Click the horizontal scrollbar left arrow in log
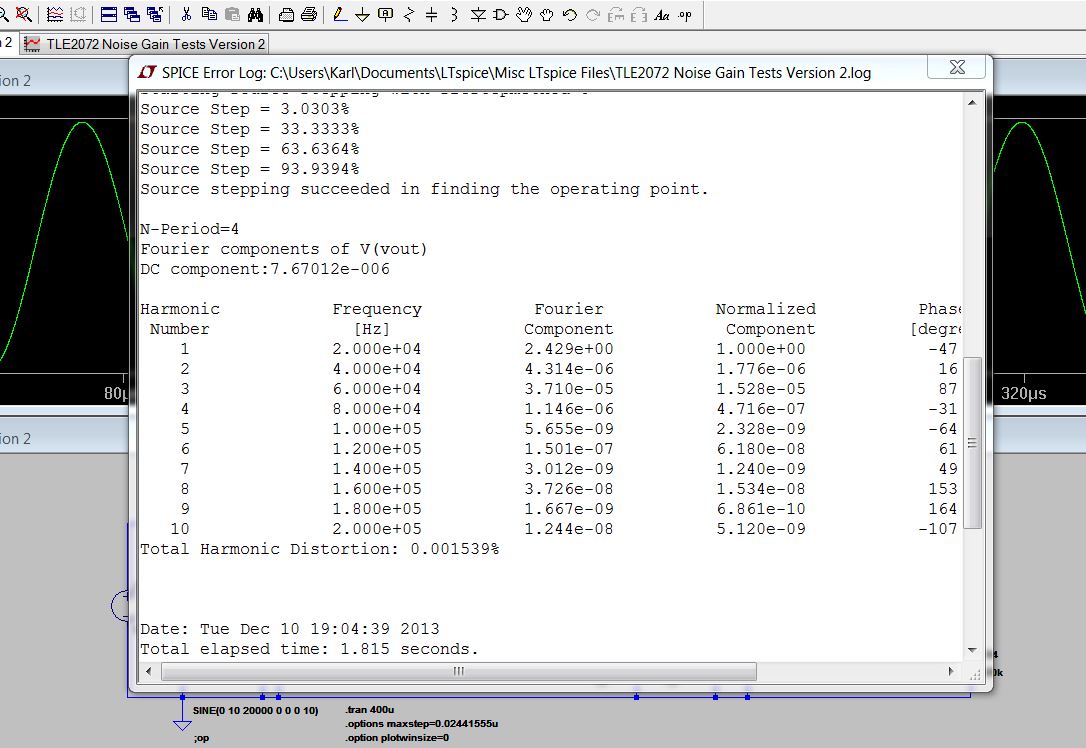 pyautogui.click(x=148, y=671)
